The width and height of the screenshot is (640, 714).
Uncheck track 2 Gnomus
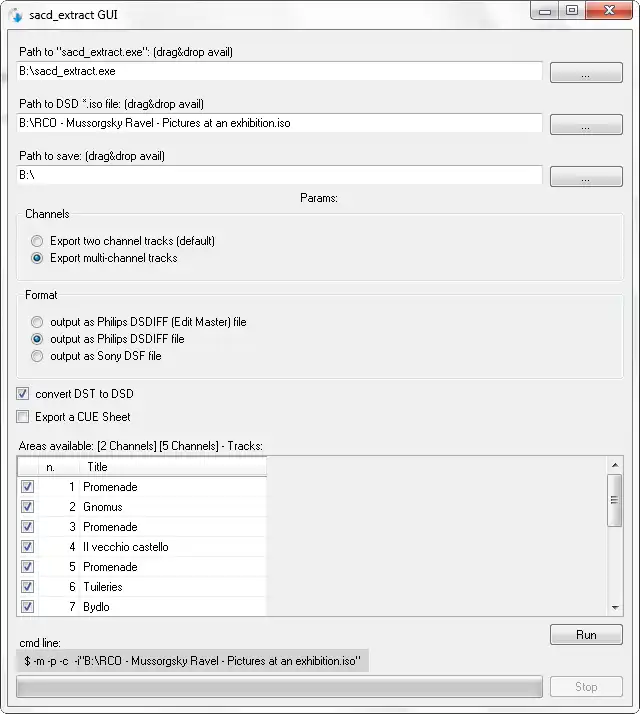[x=27, y=507]
